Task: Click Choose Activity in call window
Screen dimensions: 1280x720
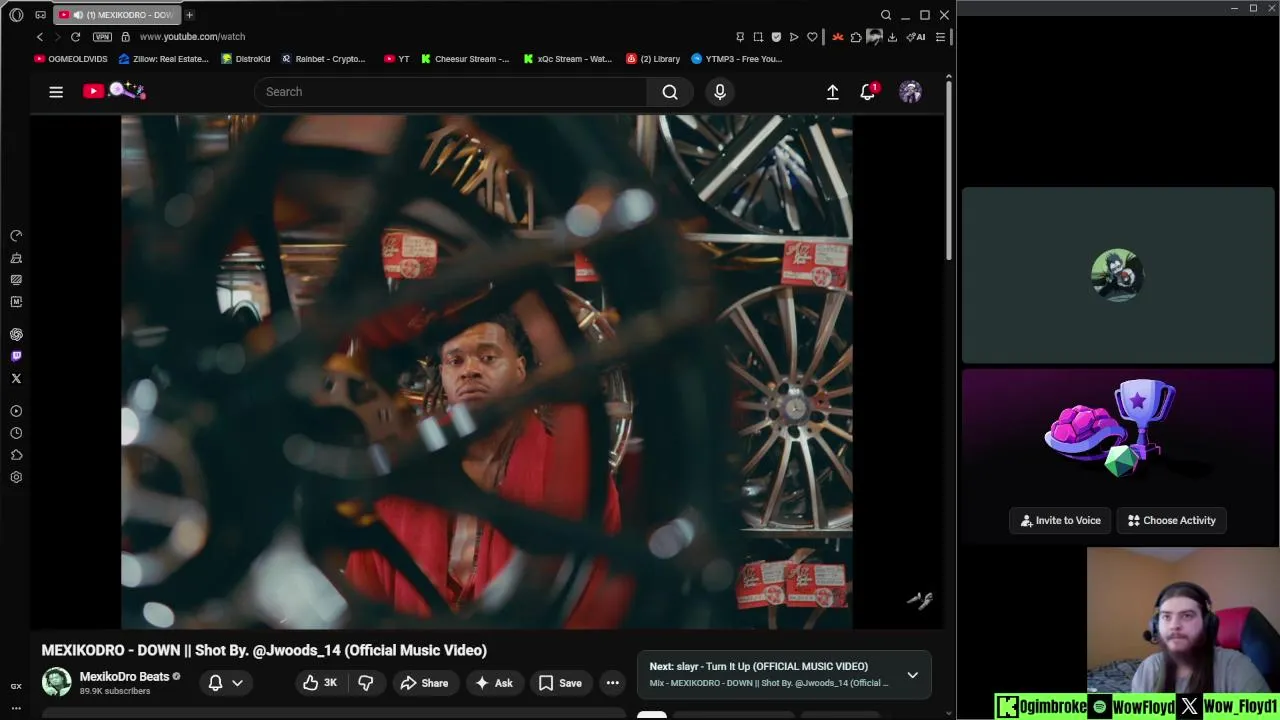Action: [x=1172, y=520]
